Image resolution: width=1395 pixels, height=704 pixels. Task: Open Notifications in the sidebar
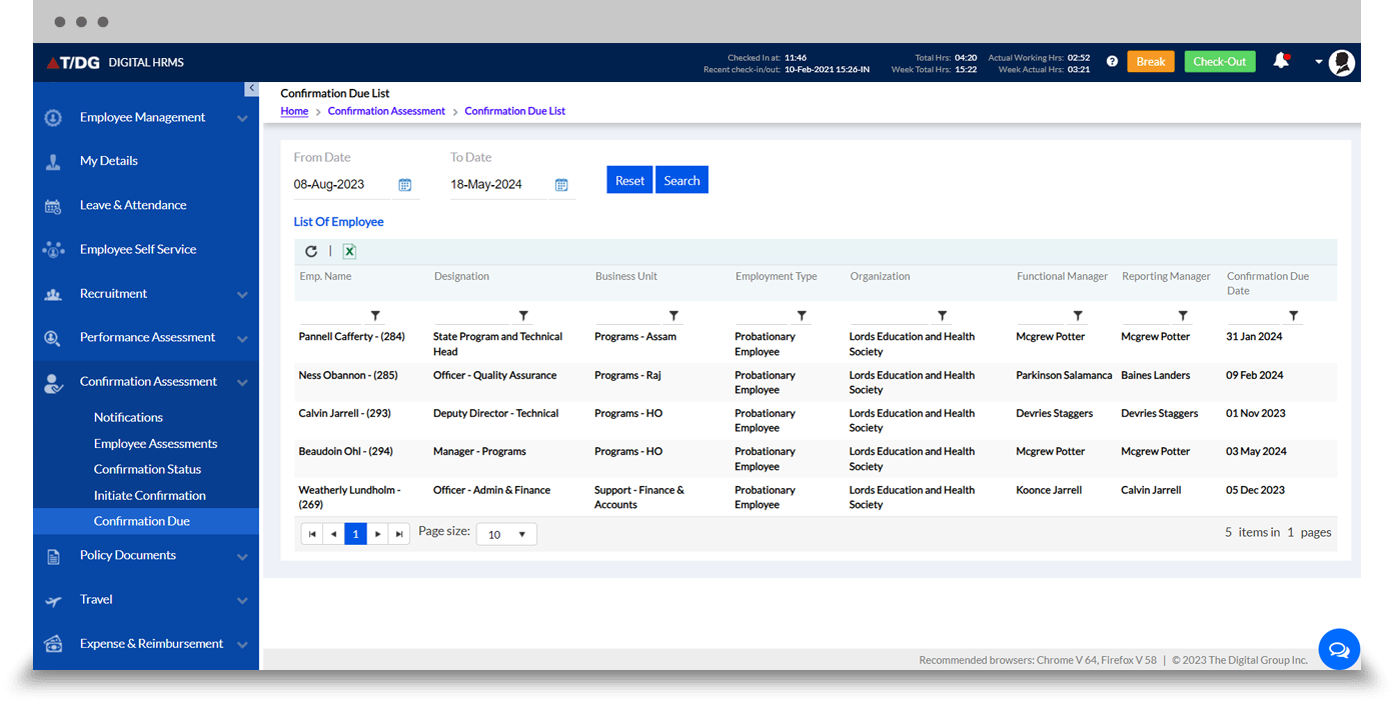128,417
